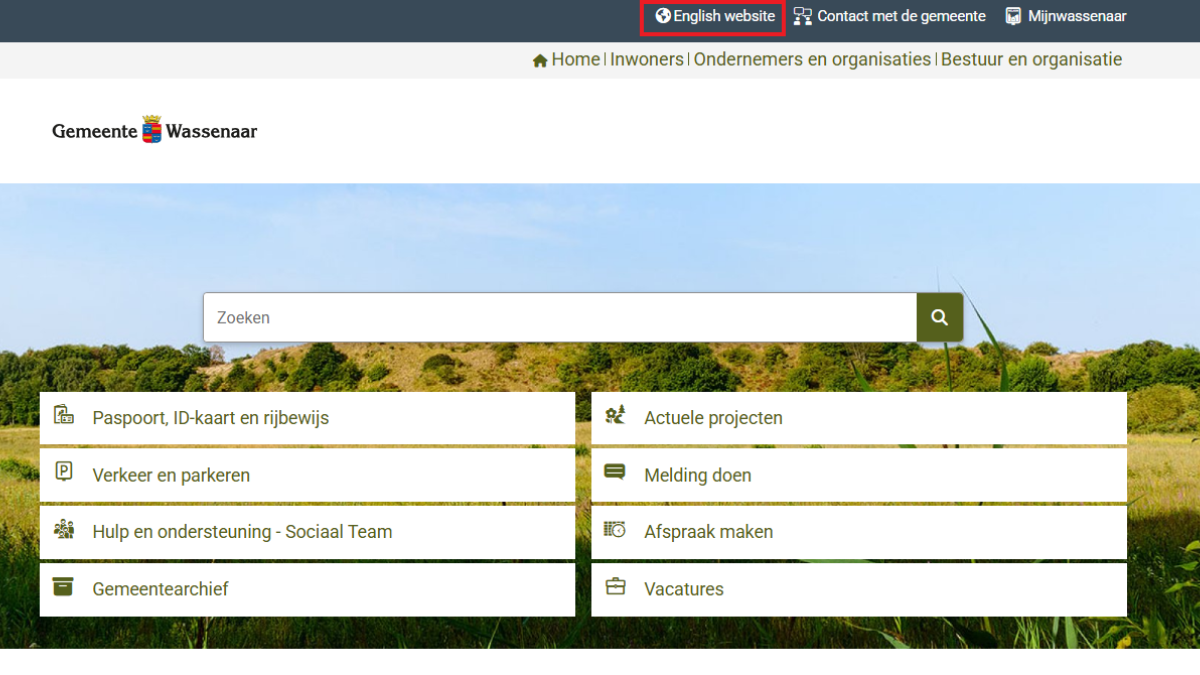This screenshot has width=1200, height=675.
Task: Click the globe icon for English website
Action: coord(662,16)
